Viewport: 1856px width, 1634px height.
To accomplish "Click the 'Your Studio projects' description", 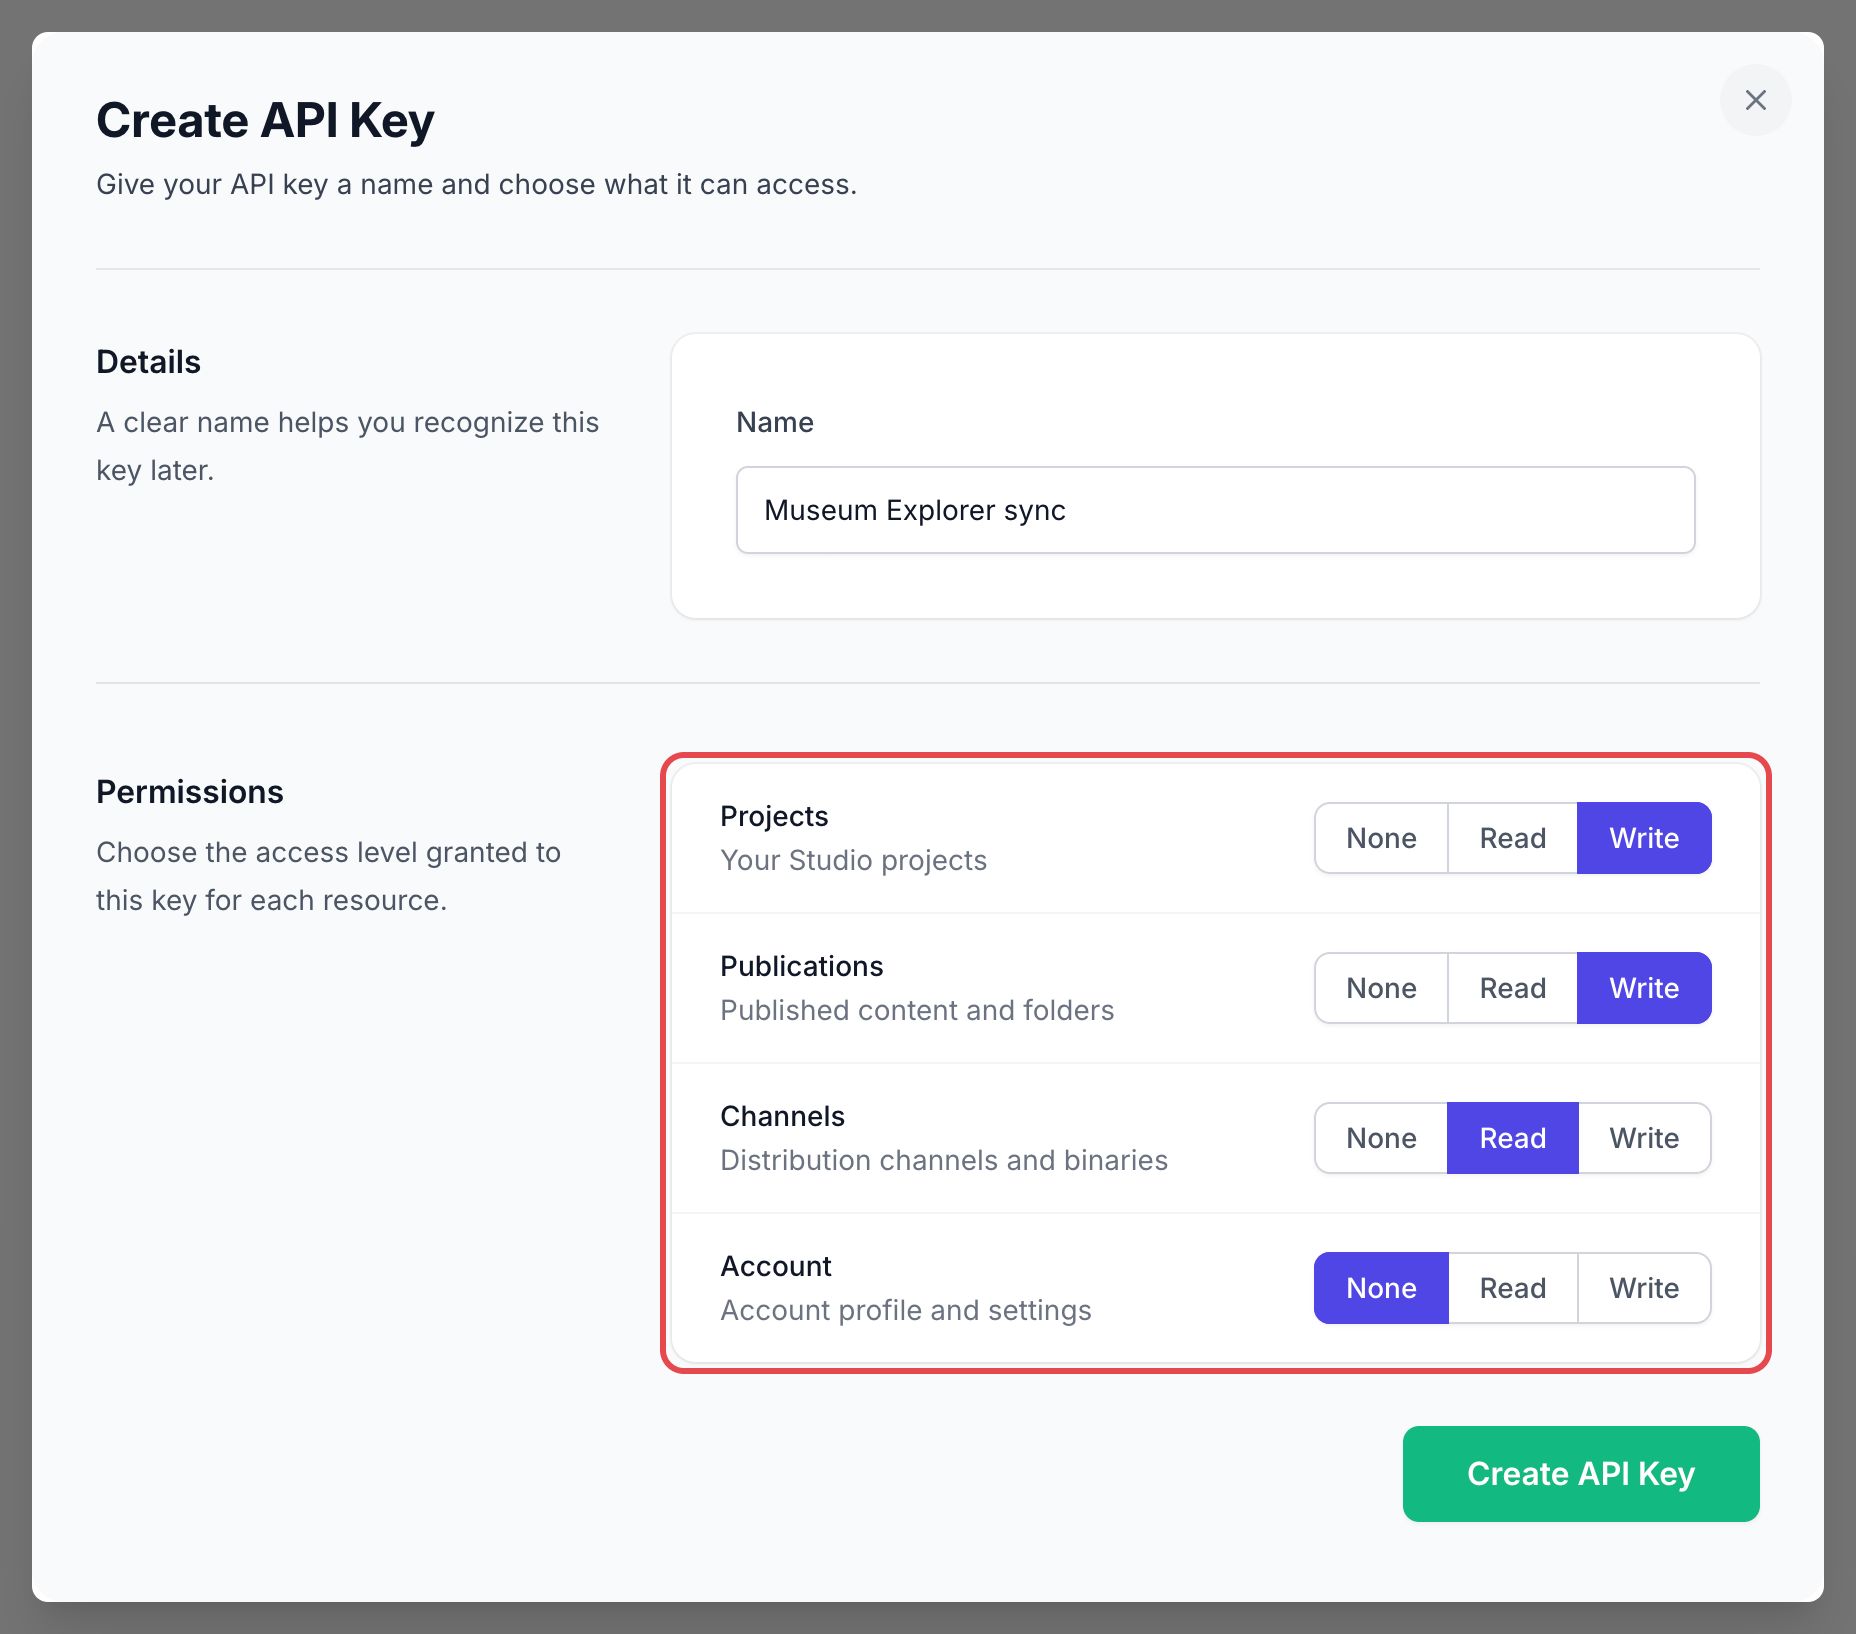I will [853, 860].
